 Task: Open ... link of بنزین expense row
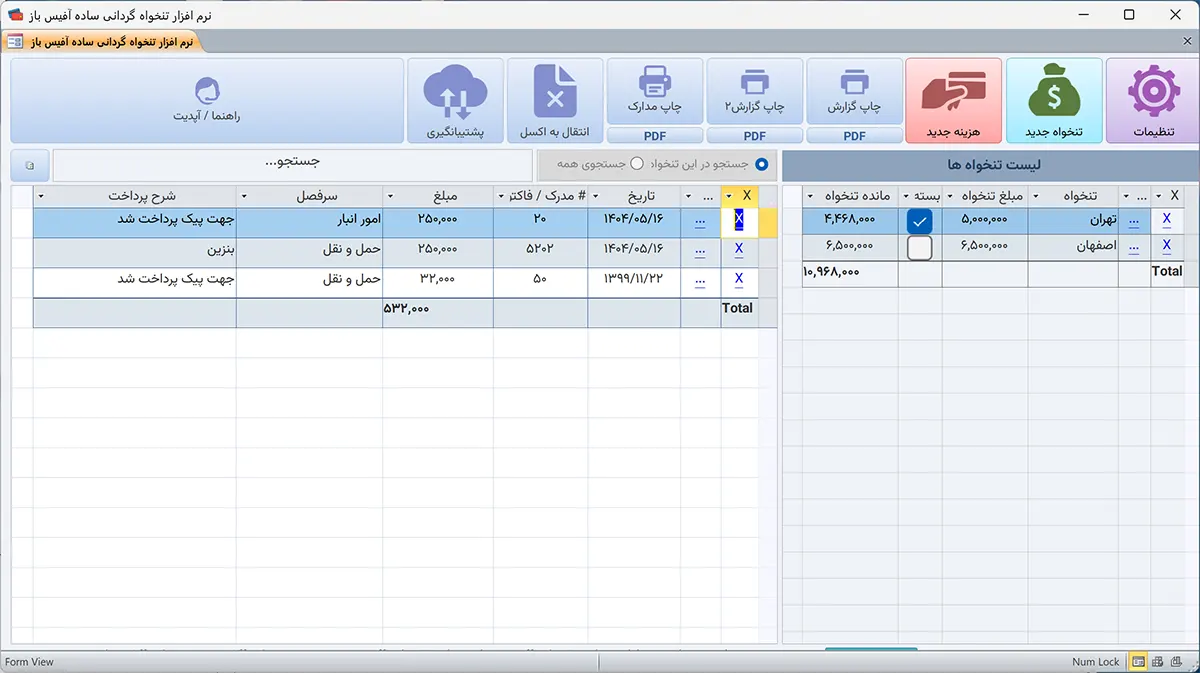[699, 250]
